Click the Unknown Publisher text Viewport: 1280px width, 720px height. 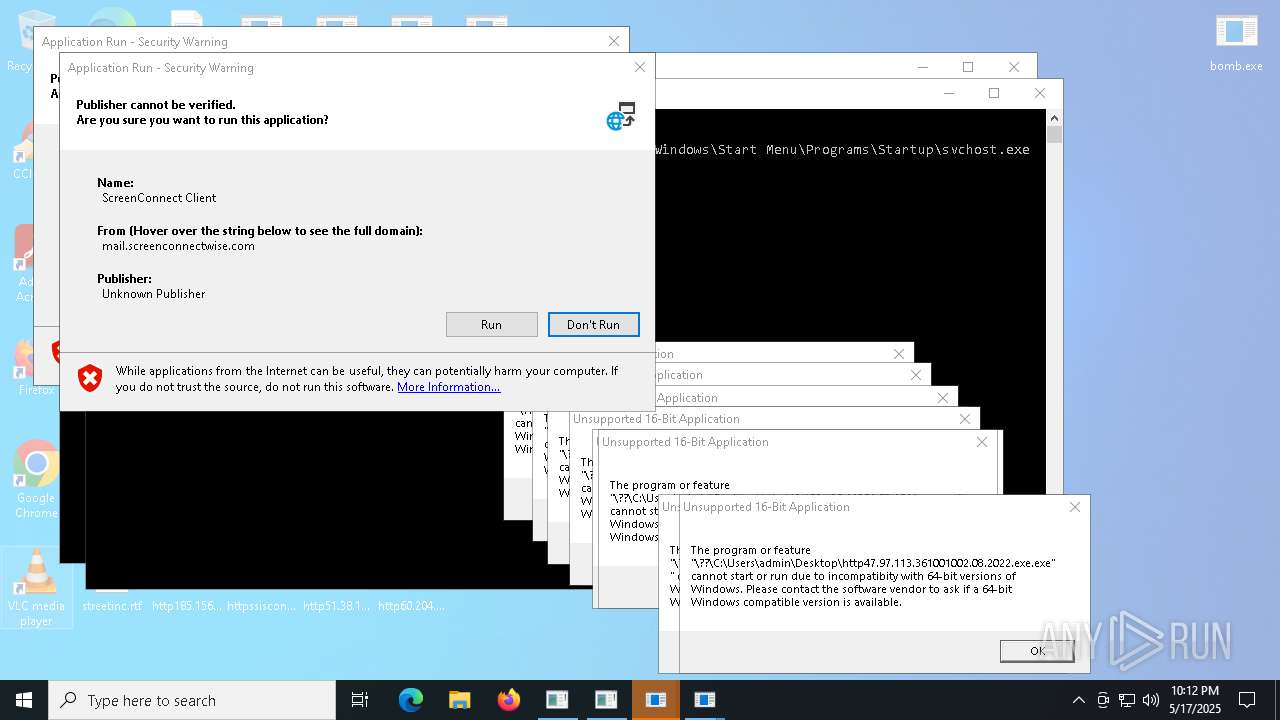coord(153,294)
